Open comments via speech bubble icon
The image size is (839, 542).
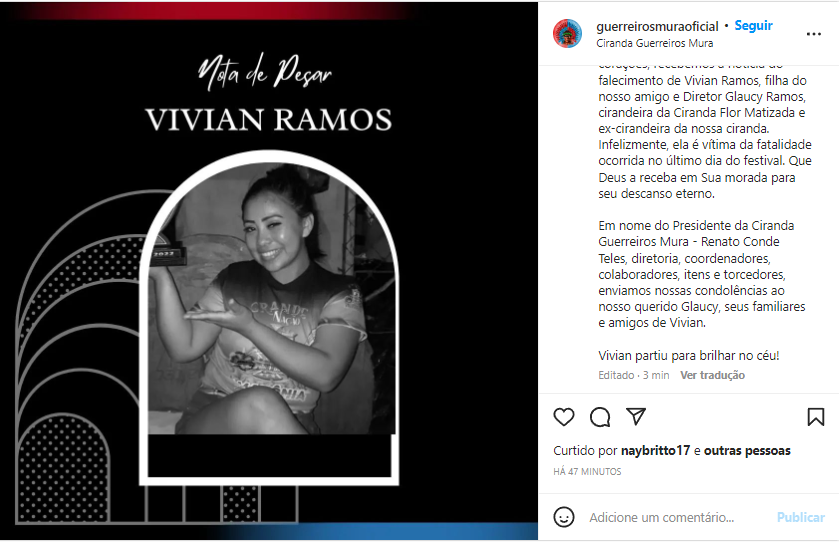600,417
